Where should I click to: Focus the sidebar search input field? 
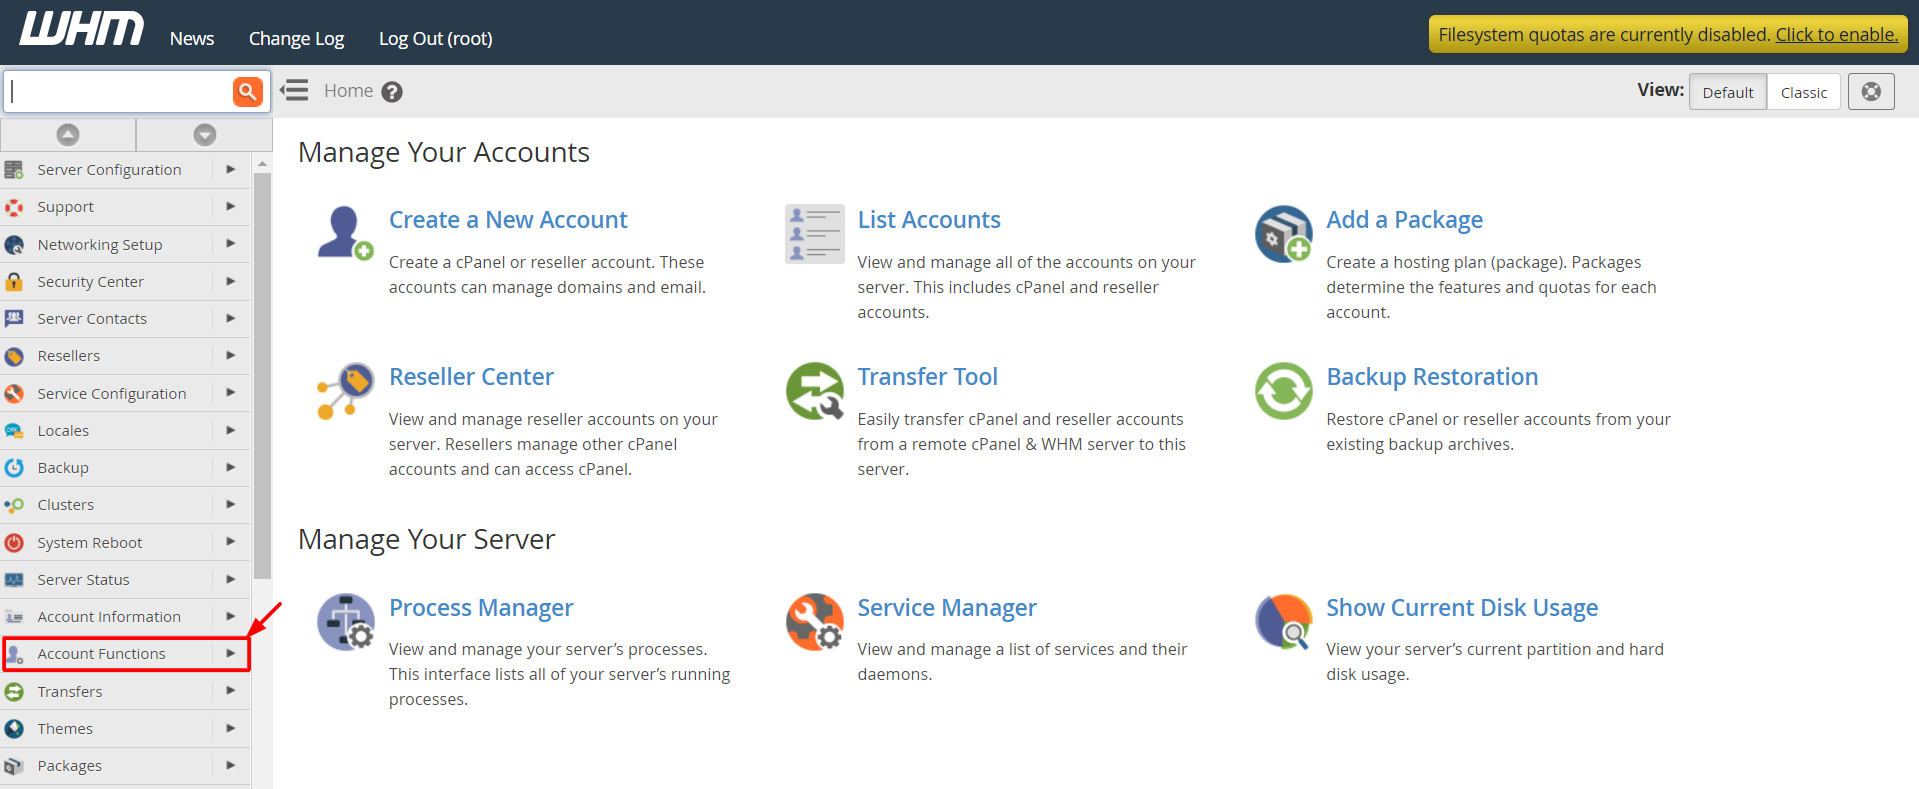120,92
